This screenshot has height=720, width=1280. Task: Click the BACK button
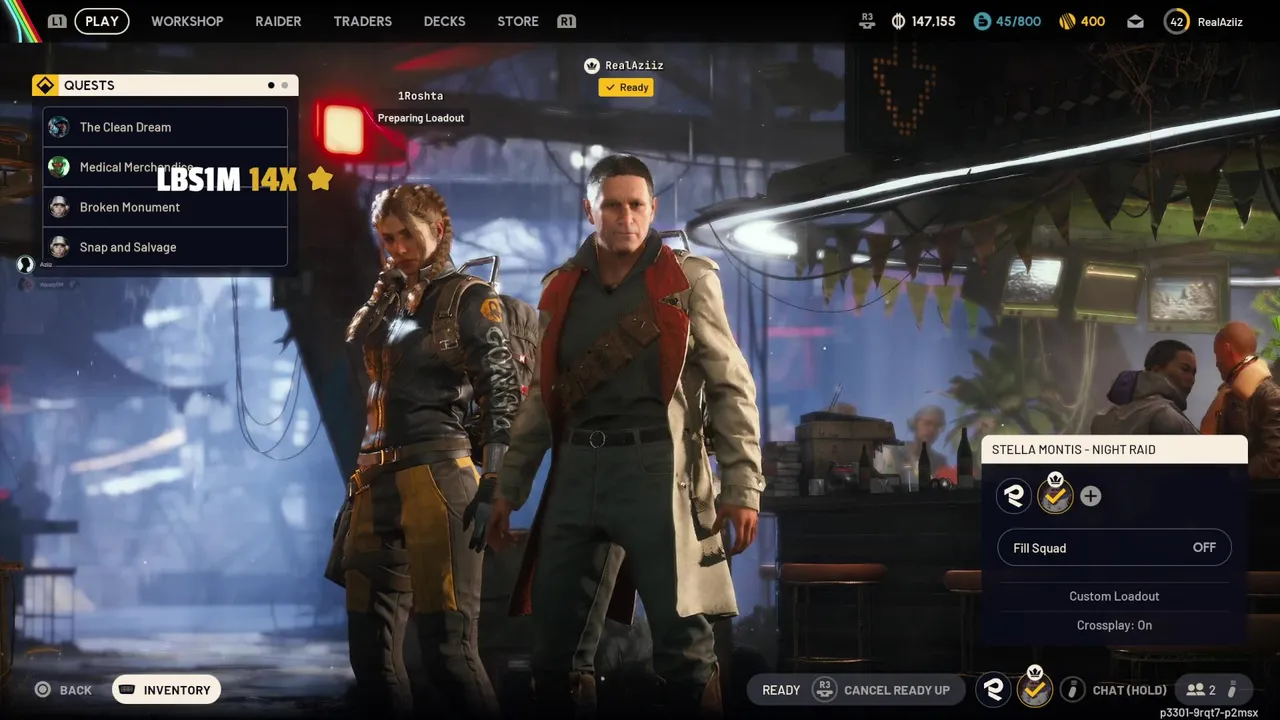[76, 690]
